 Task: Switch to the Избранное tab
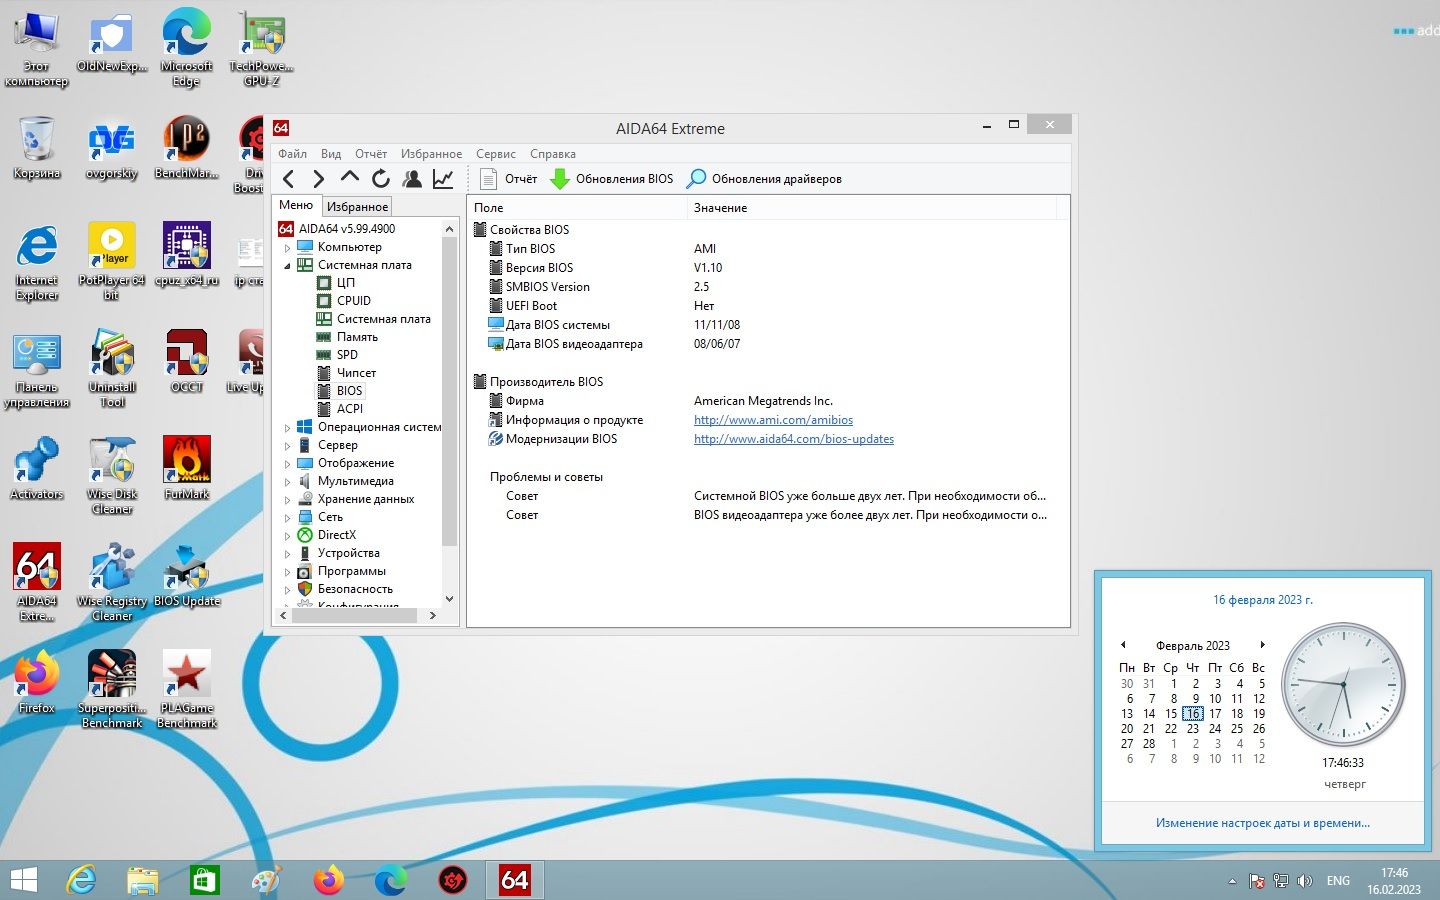(x=357, y=206)
